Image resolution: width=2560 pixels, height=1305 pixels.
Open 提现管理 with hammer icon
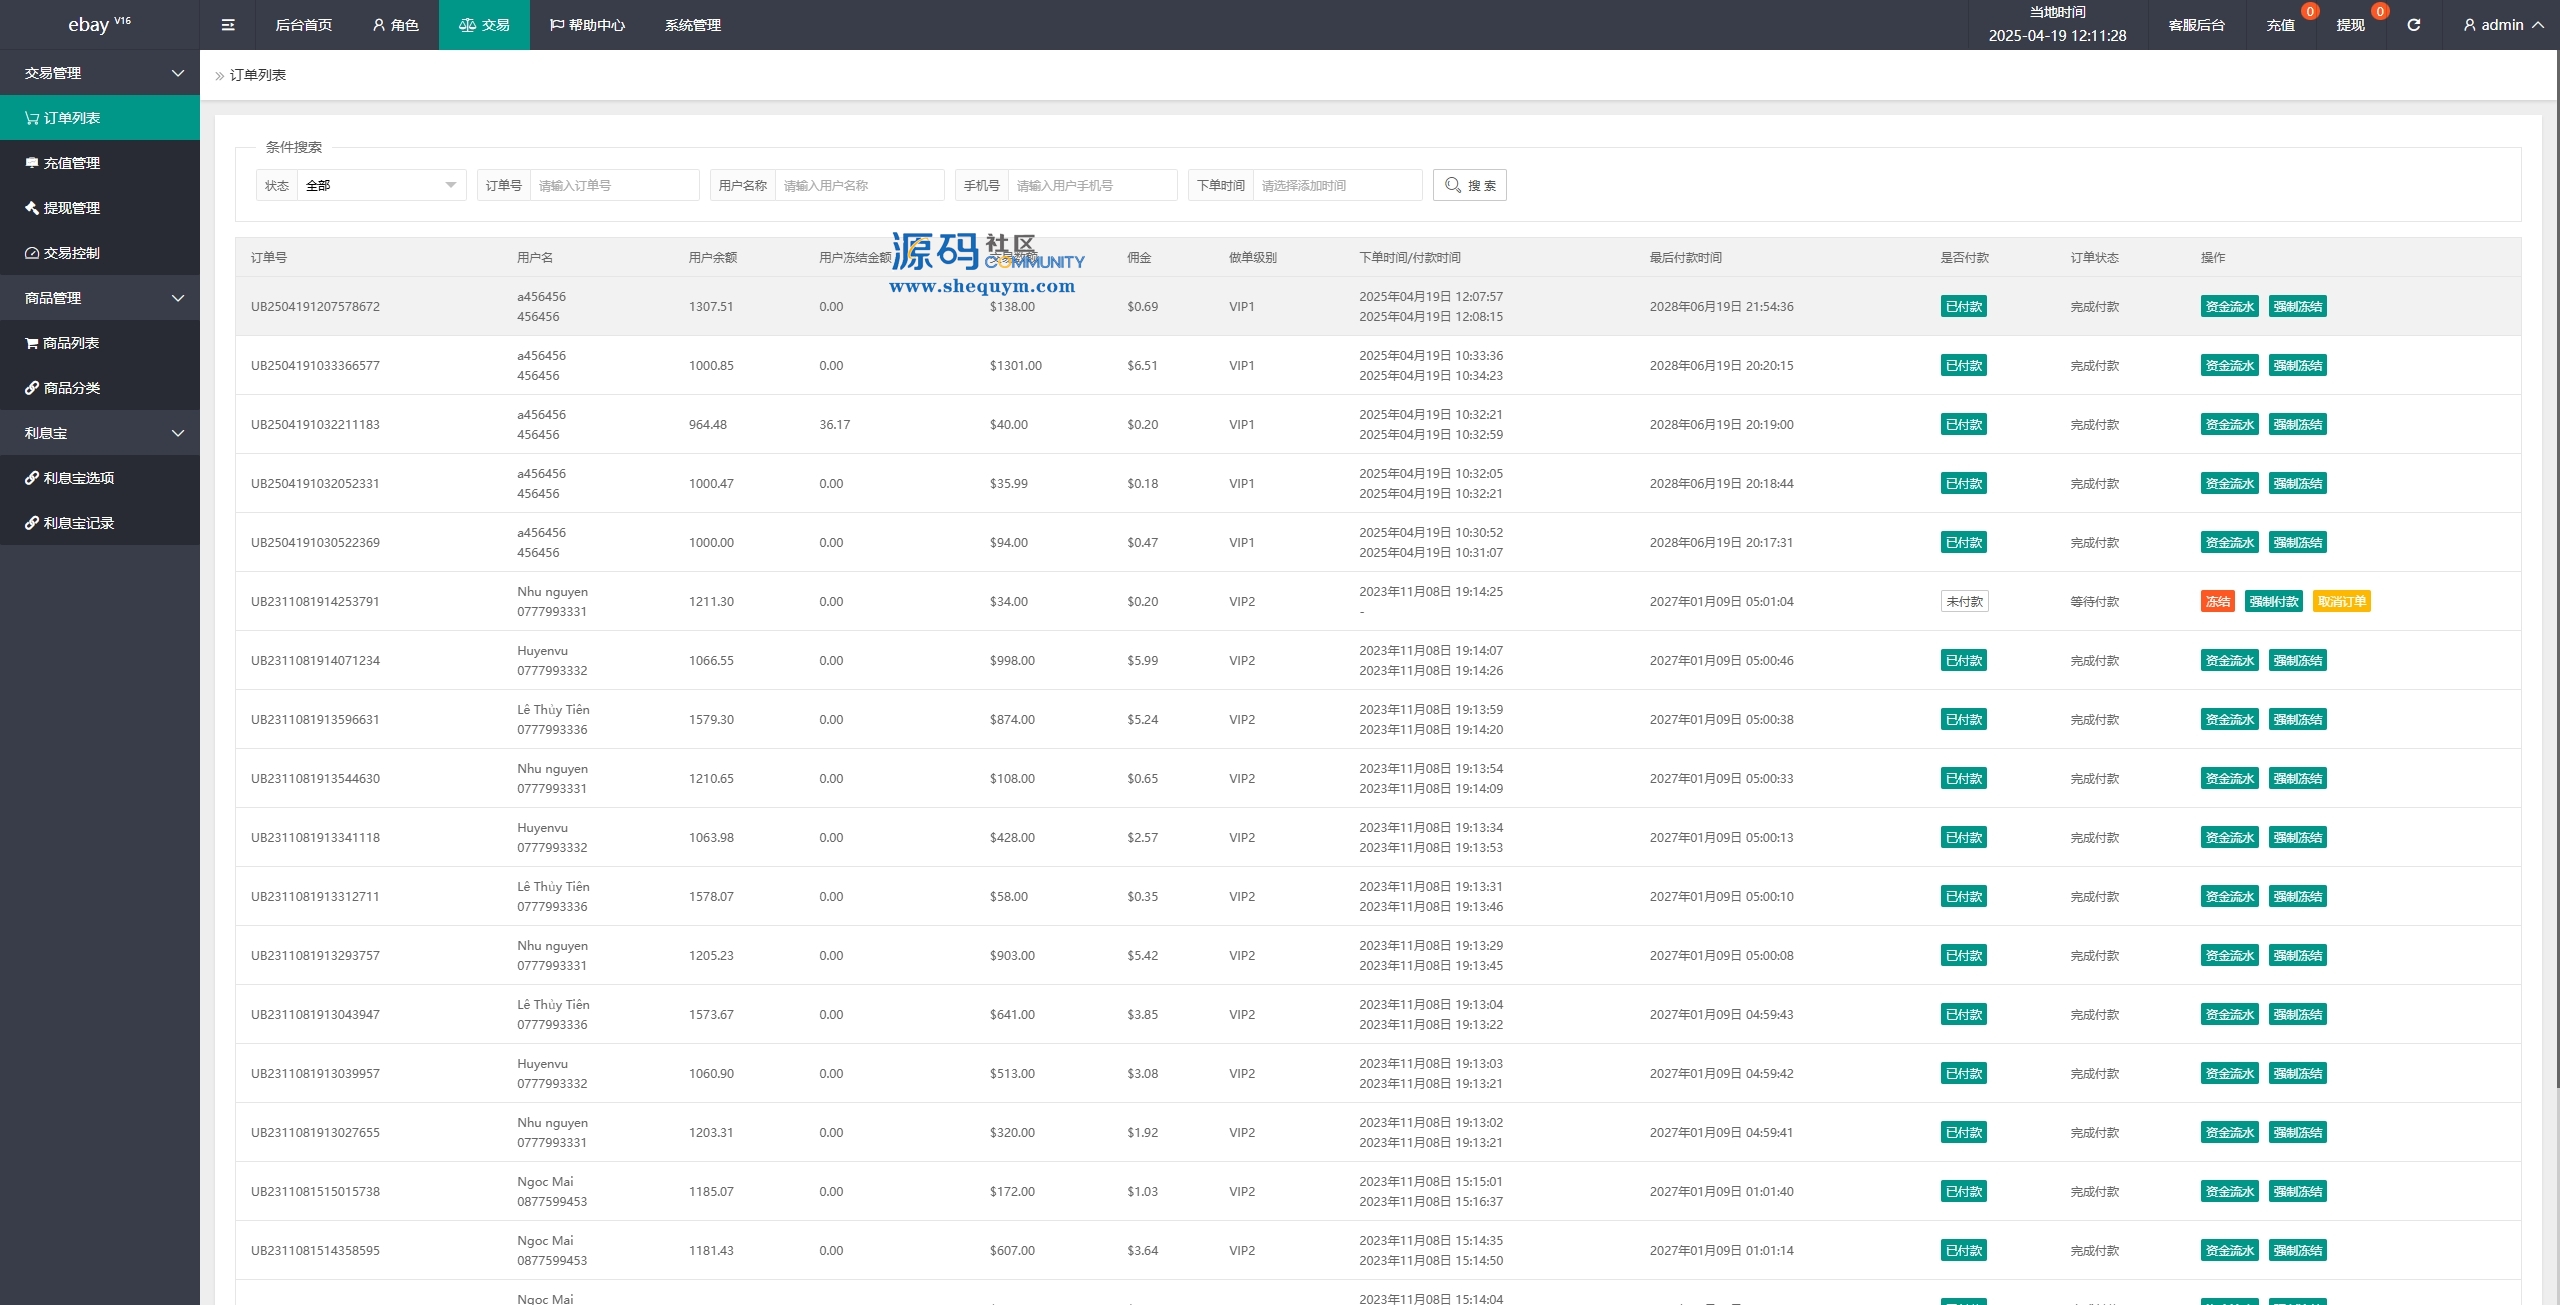pyautogui.click(x=72, y=208)
